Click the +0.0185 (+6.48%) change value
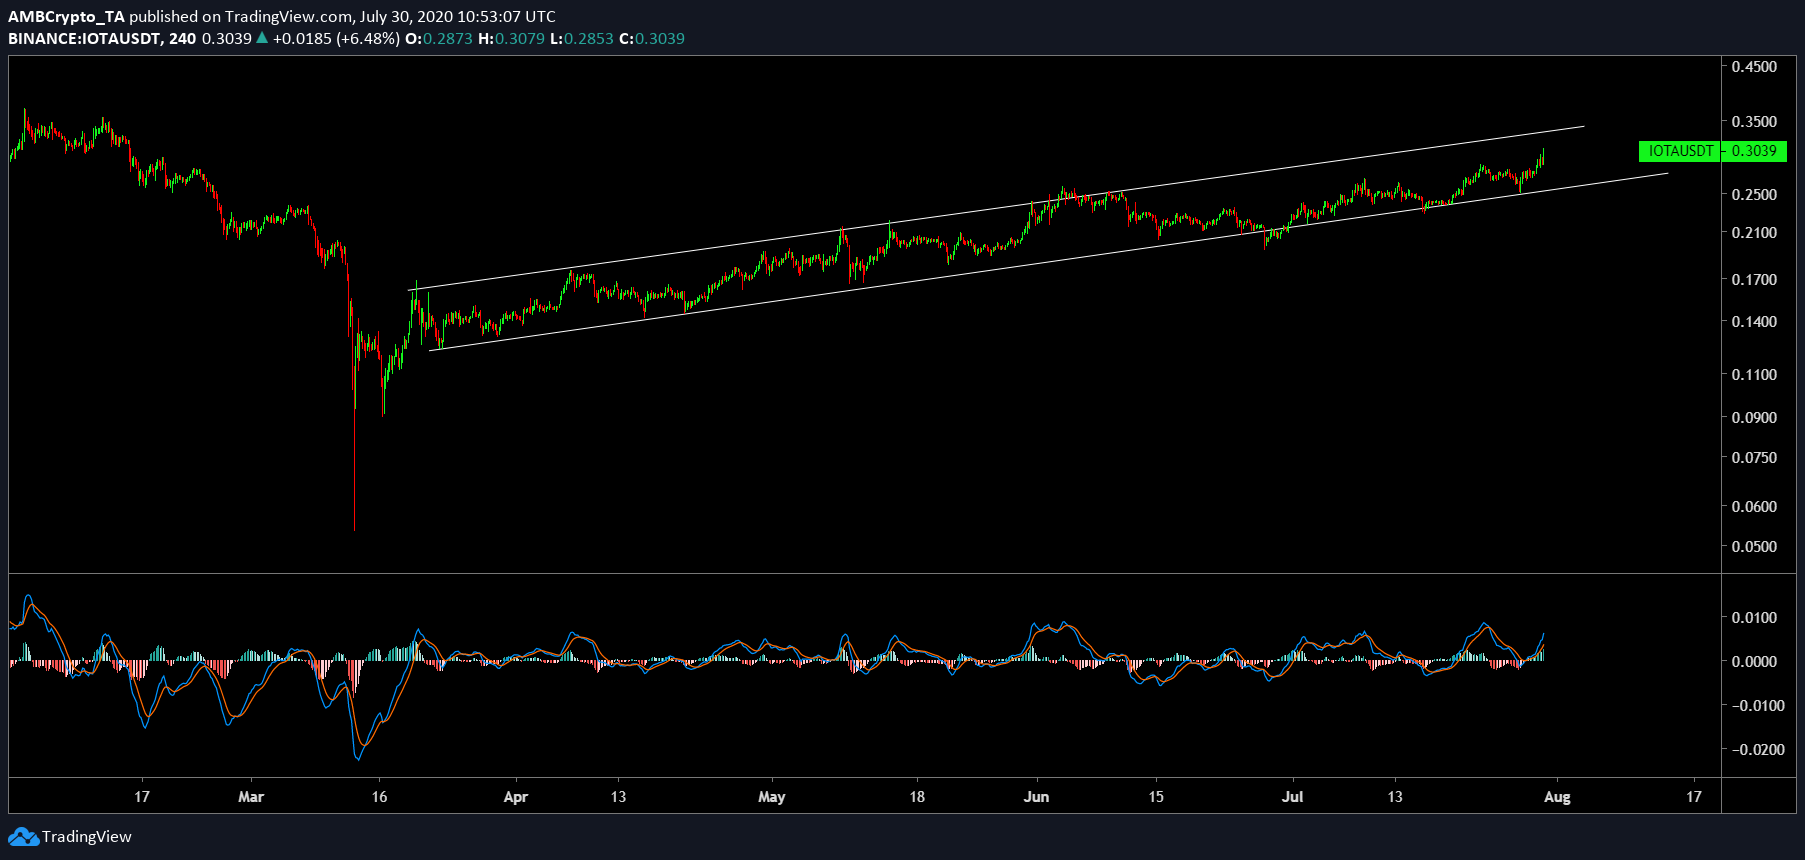Screen dimensions: 1805x860 pos(336,38)
